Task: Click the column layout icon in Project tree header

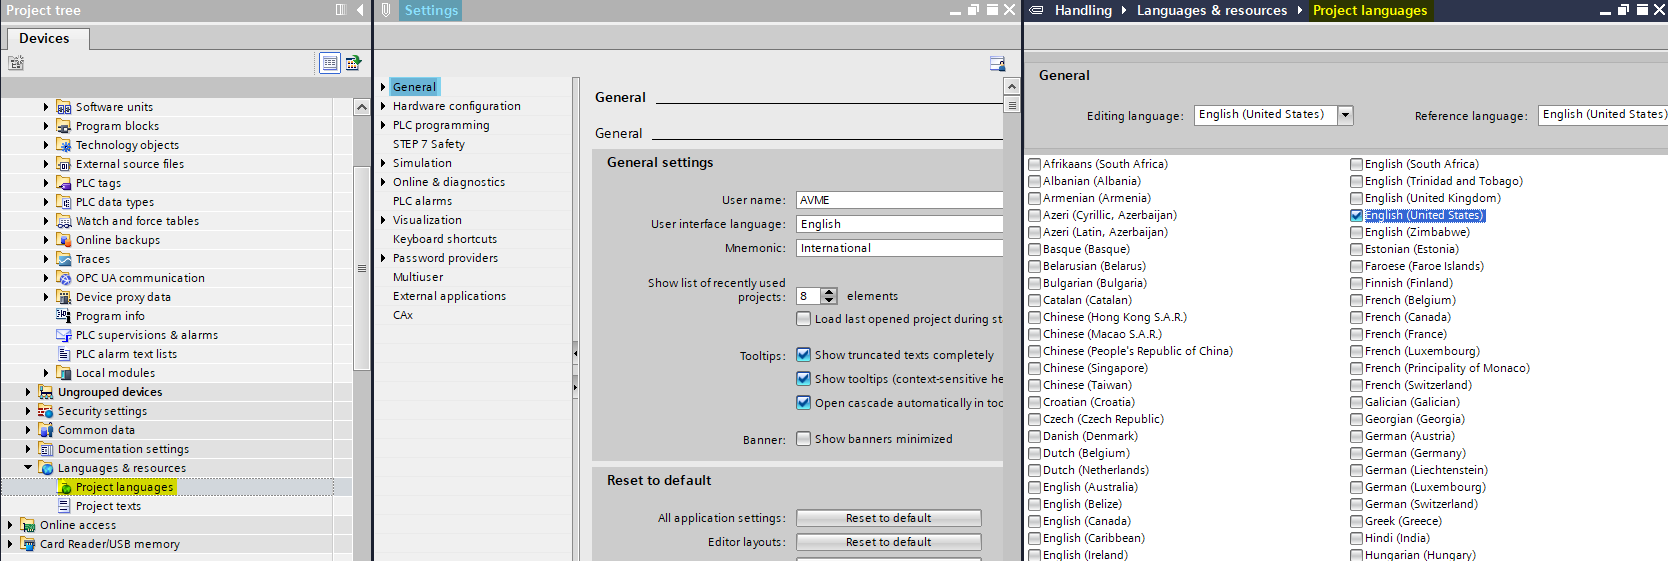Action: [341, 10]
